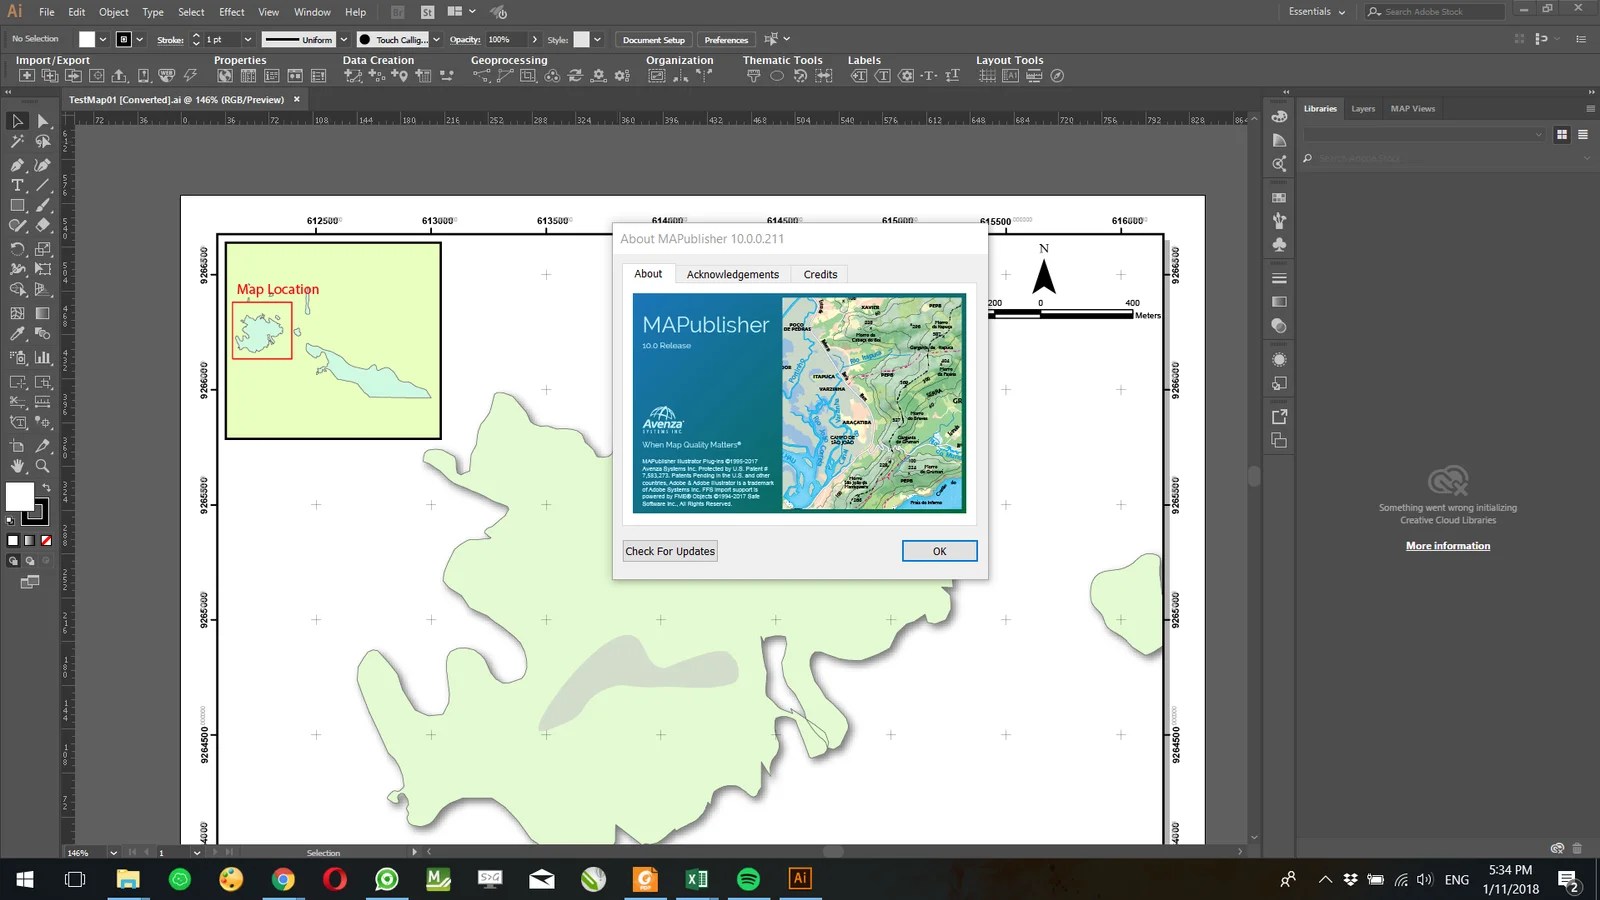
Task: Choose the Scale tool
Action: click(x=43, y=249)
